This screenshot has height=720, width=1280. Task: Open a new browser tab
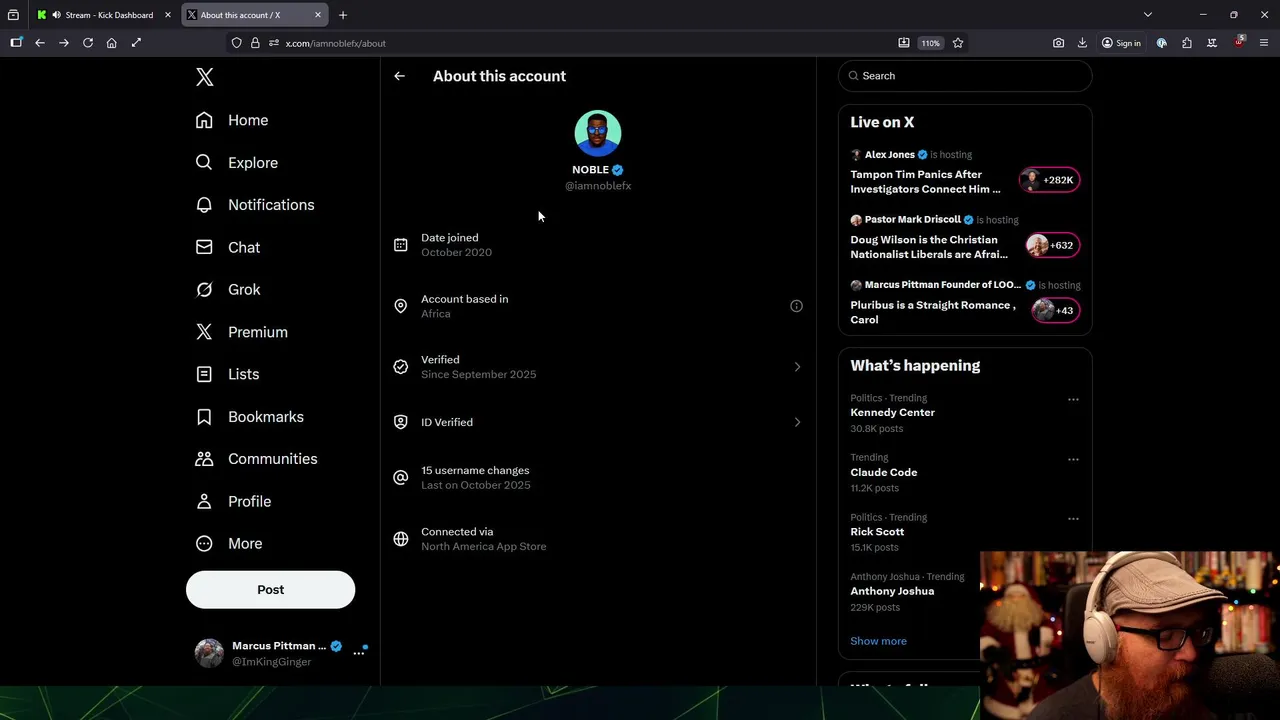pyautogui.click(x=343, y=15)
